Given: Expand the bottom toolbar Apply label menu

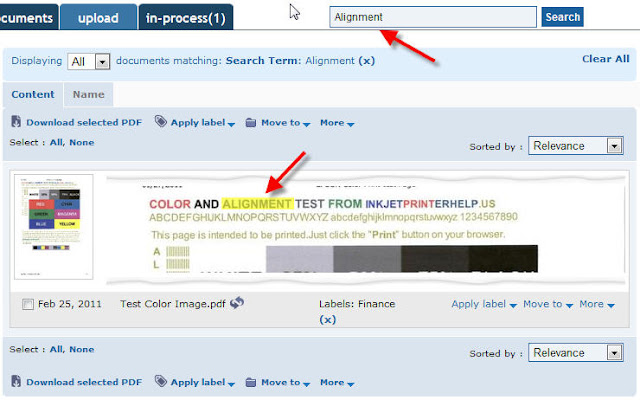Looking at the screenshot, I should [203, 382].
